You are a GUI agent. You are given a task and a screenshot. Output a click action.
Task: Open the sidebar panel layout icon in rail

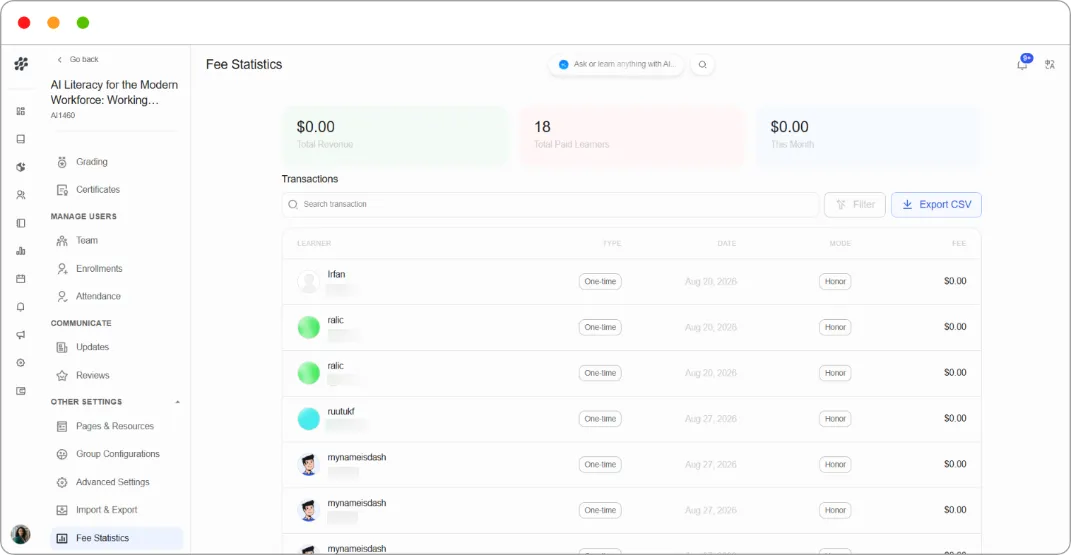(x=20, y=223)
